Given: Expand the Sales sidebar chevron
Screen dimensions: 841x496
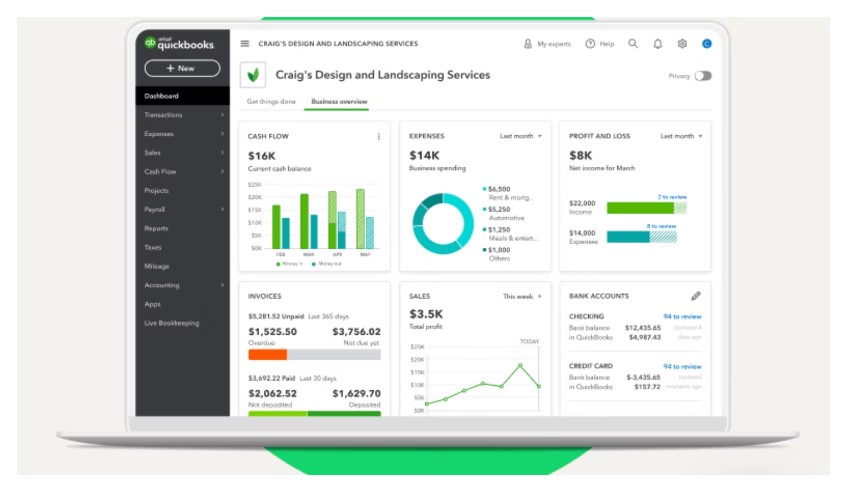Looking at the screenshot, I should click(x=222, y=153).
